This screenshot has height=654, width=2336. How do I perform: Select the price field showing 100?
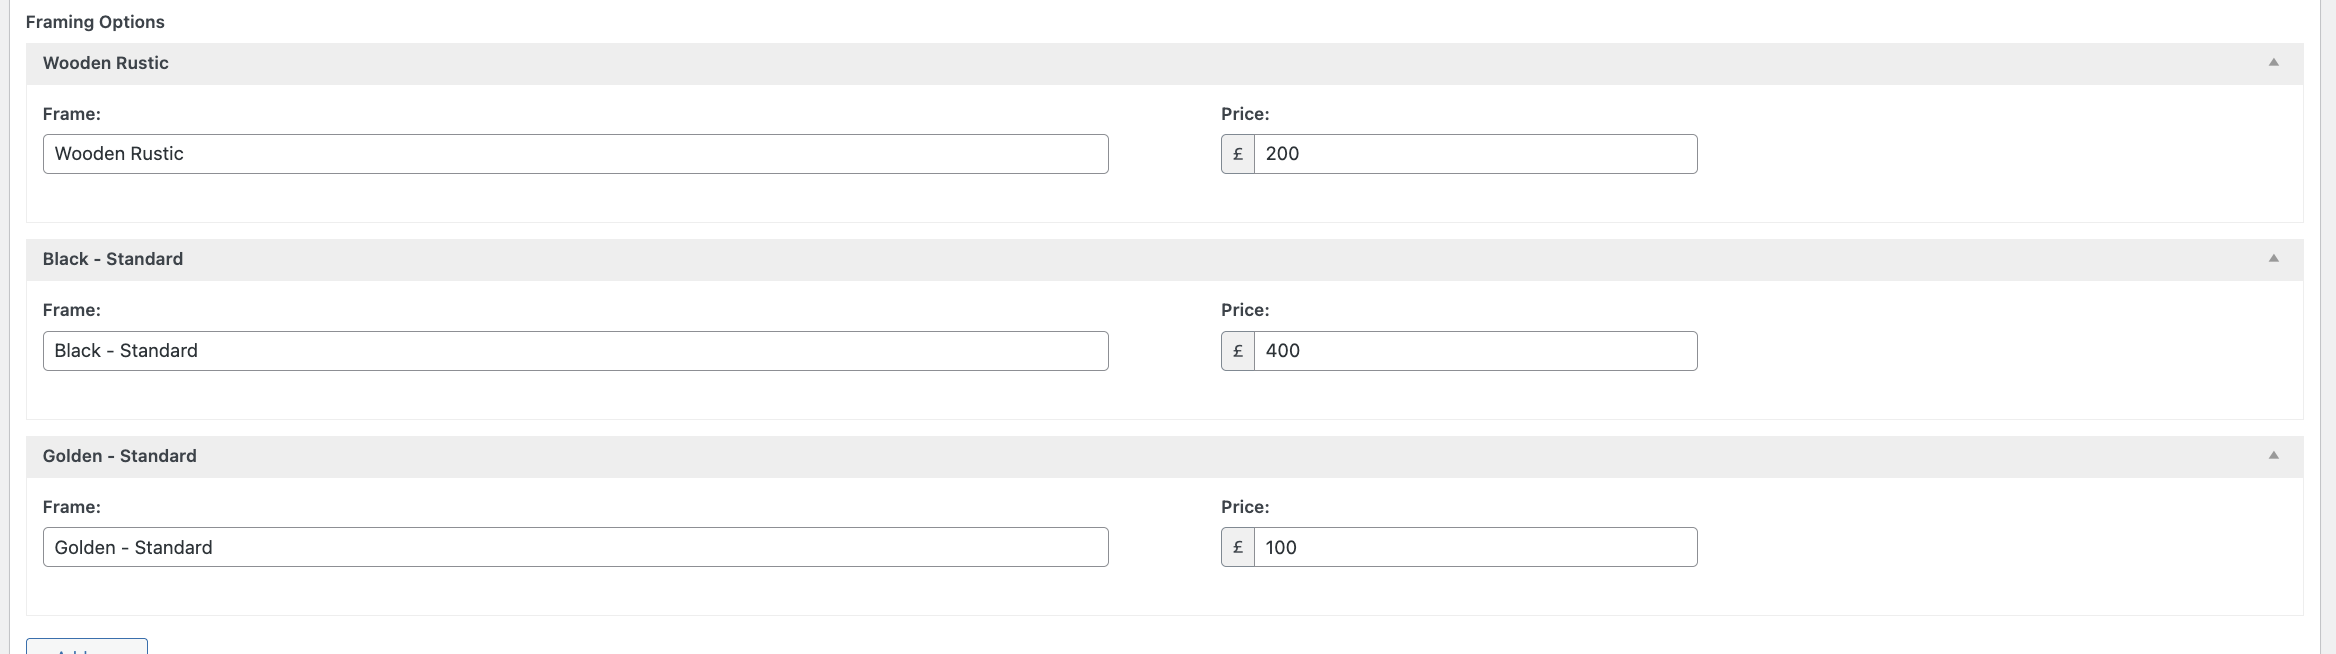(x=1475, y=547)
